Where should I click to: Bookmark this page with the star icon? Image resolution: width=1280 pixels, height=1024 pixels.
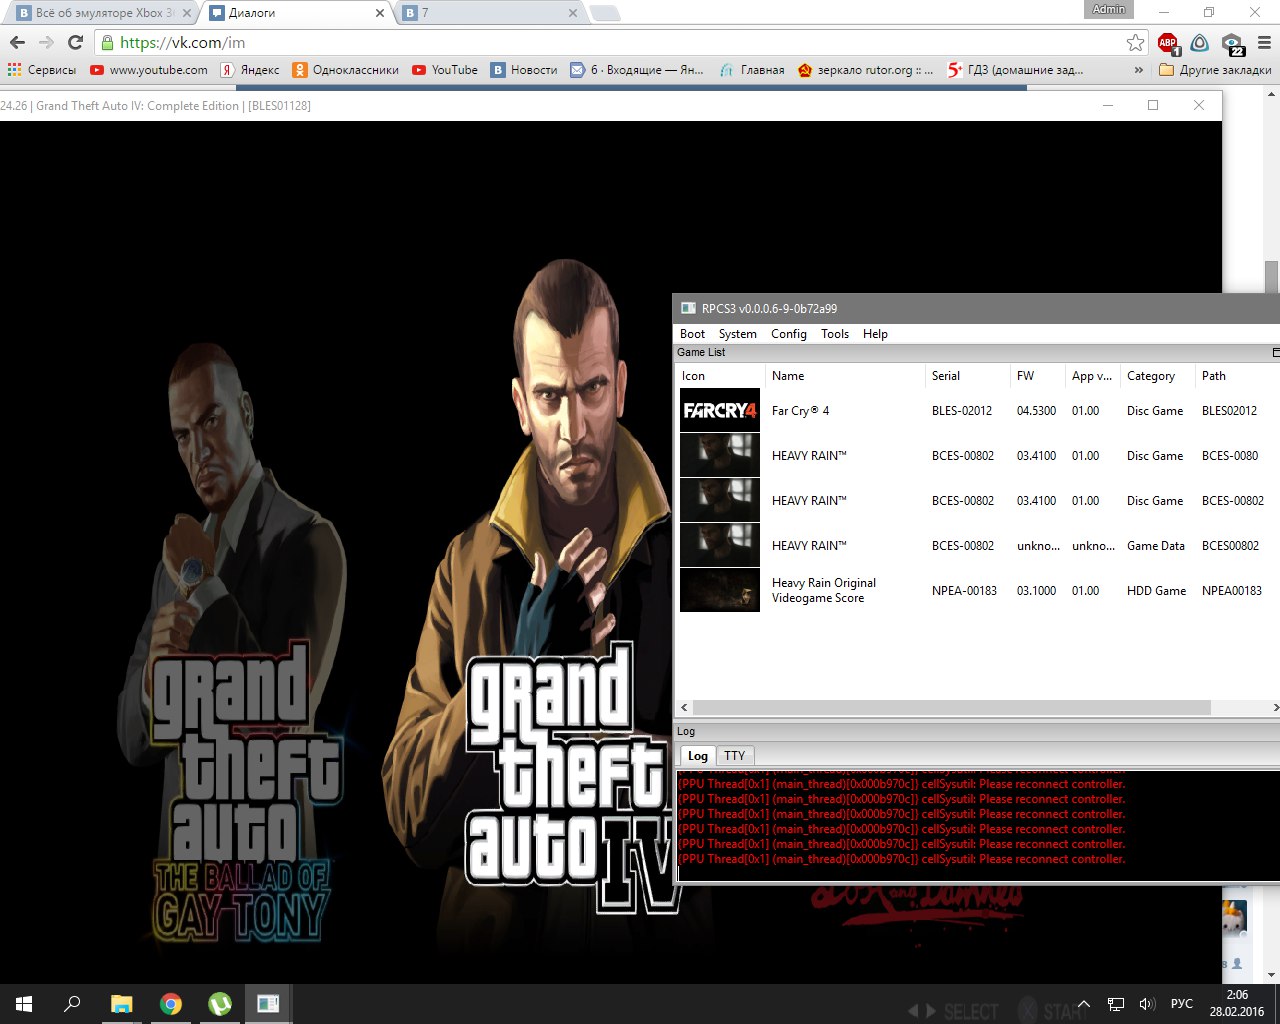tap(1135, 43)
